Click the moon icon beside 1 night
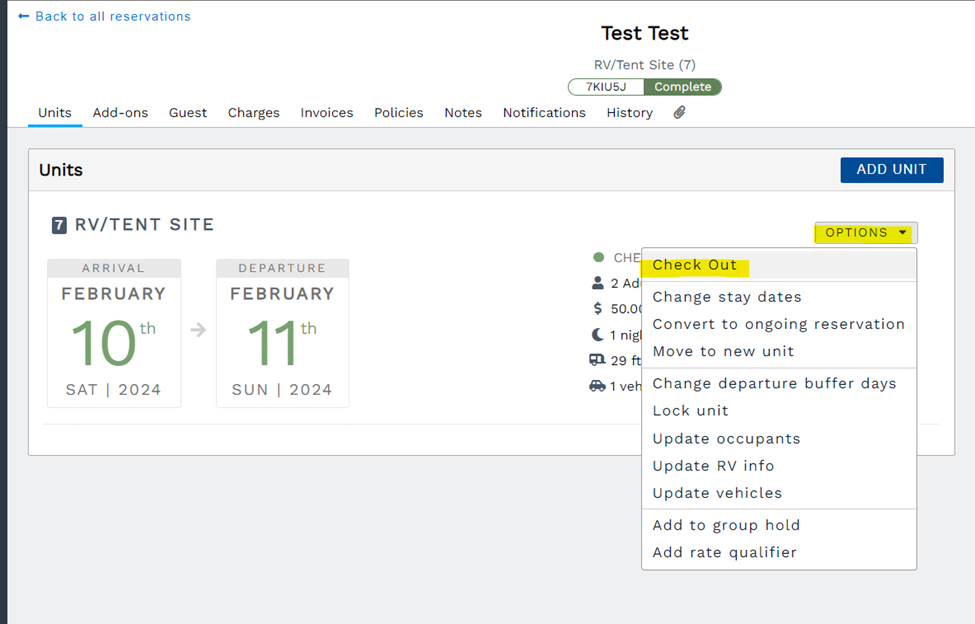 point(596,335)
